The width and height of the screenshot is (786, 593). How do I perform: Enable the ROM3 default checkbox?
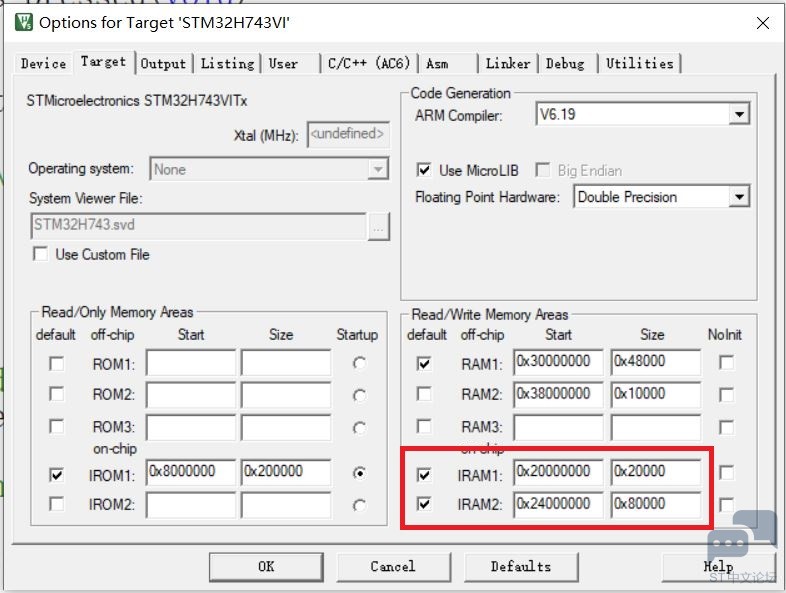pyautogui.click(x=57, y=427)
